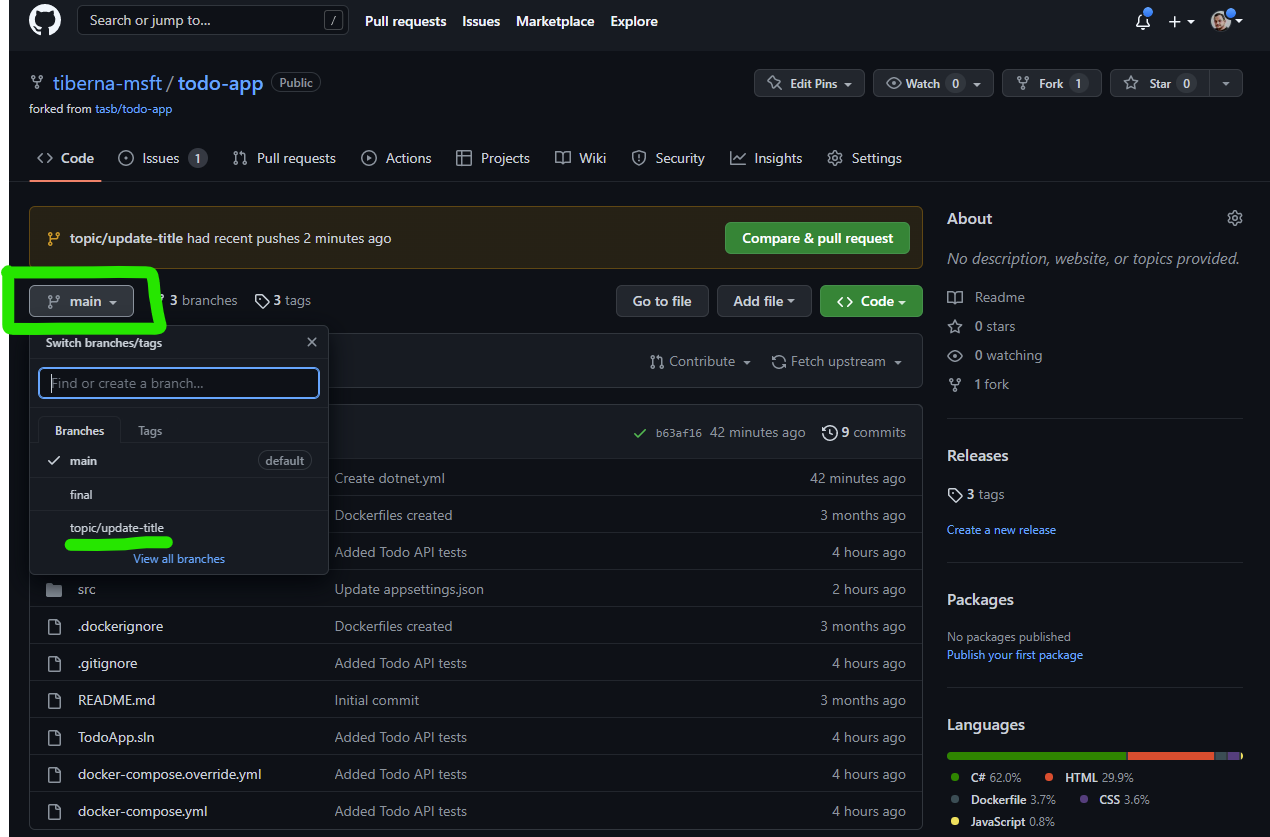Click the fork icon next to 1 fork

[x=954, y=384]
